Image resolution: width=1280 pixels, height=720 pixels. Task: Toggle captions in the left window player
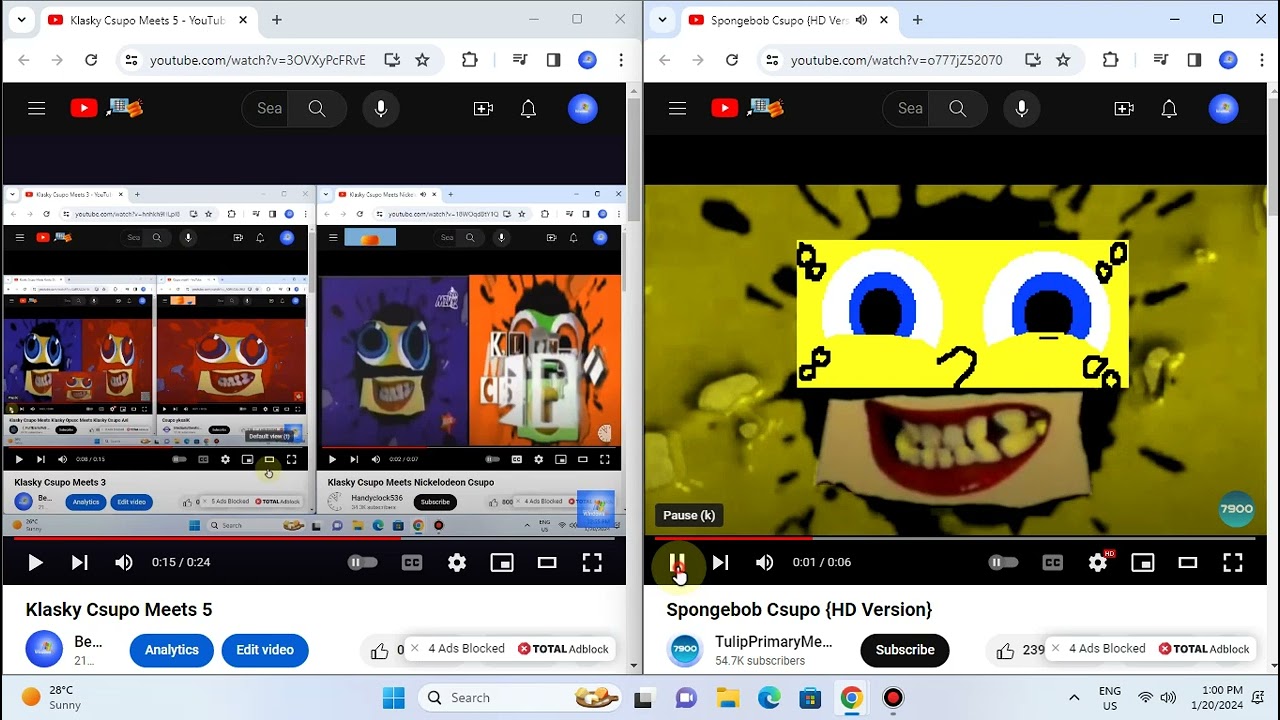pyautogui.click(x=412, y=563)
